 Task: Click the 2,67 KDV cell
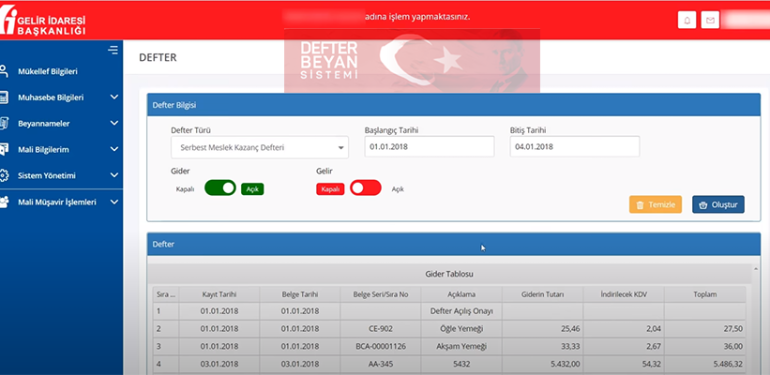(624, 347)
